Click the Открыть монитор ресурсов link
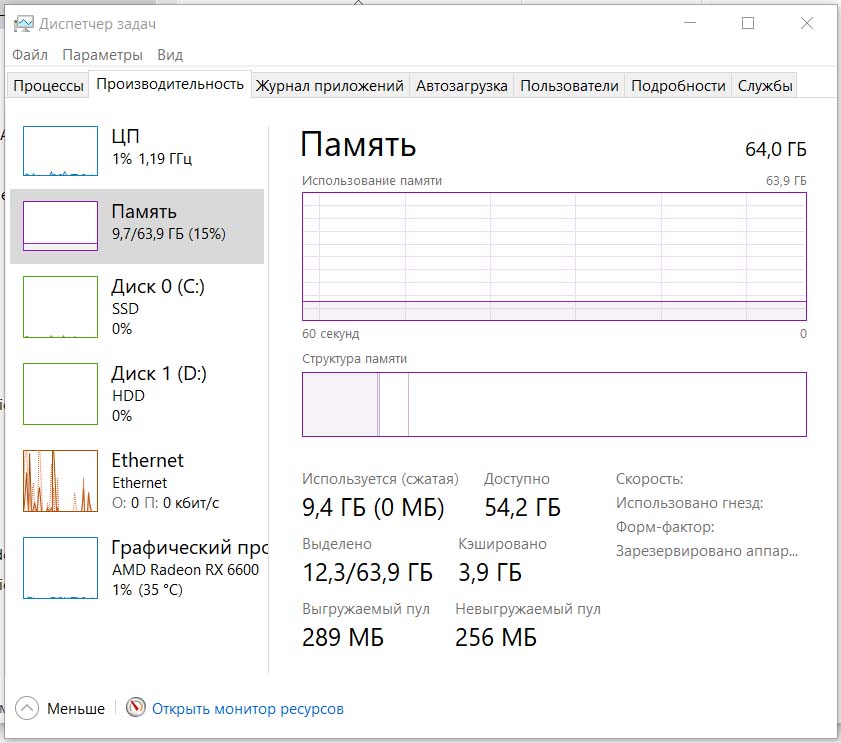This screenshot has width=841, height=743. 247,709
